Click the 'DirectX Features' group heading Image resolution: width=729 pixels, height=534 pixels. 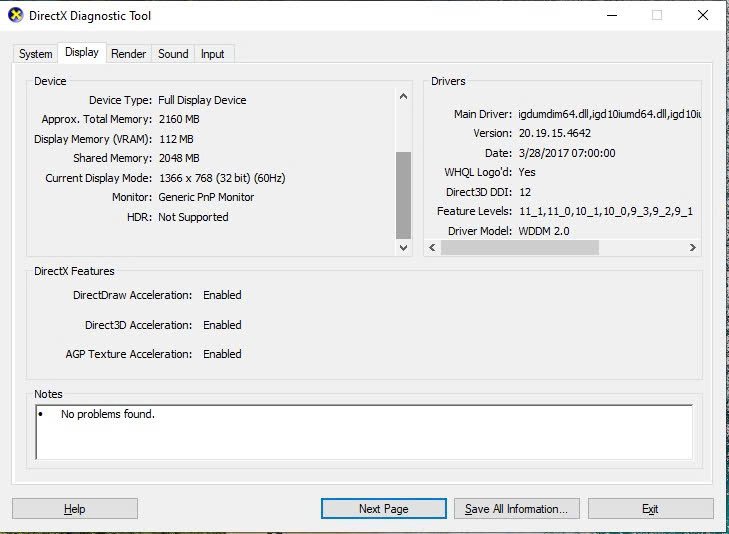click(74, 271)
